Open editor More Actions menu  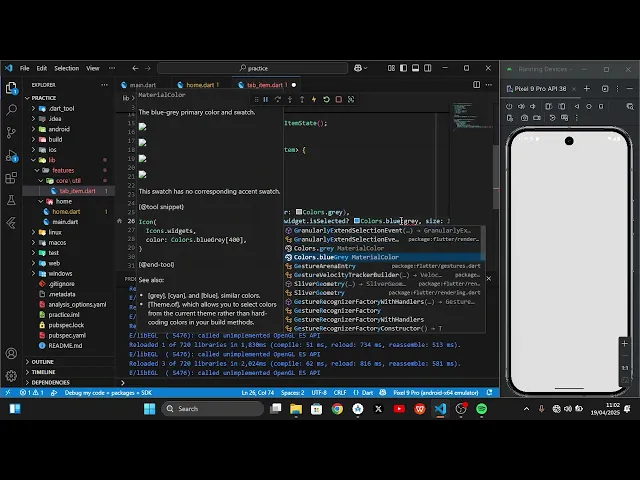(489, 84)
